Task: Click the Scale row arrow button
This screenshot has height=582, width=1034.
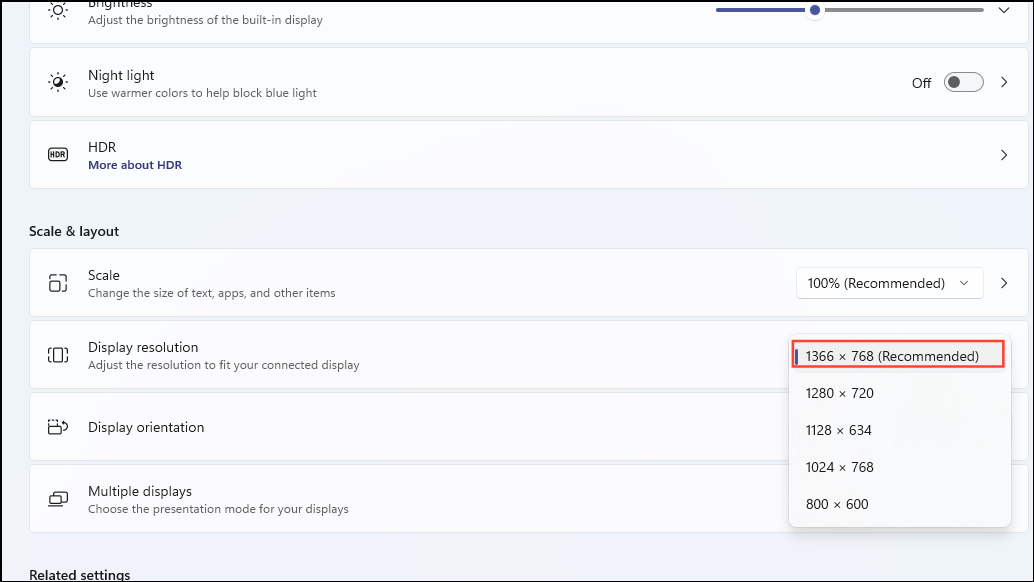Action: click(x=1004, y=283)
